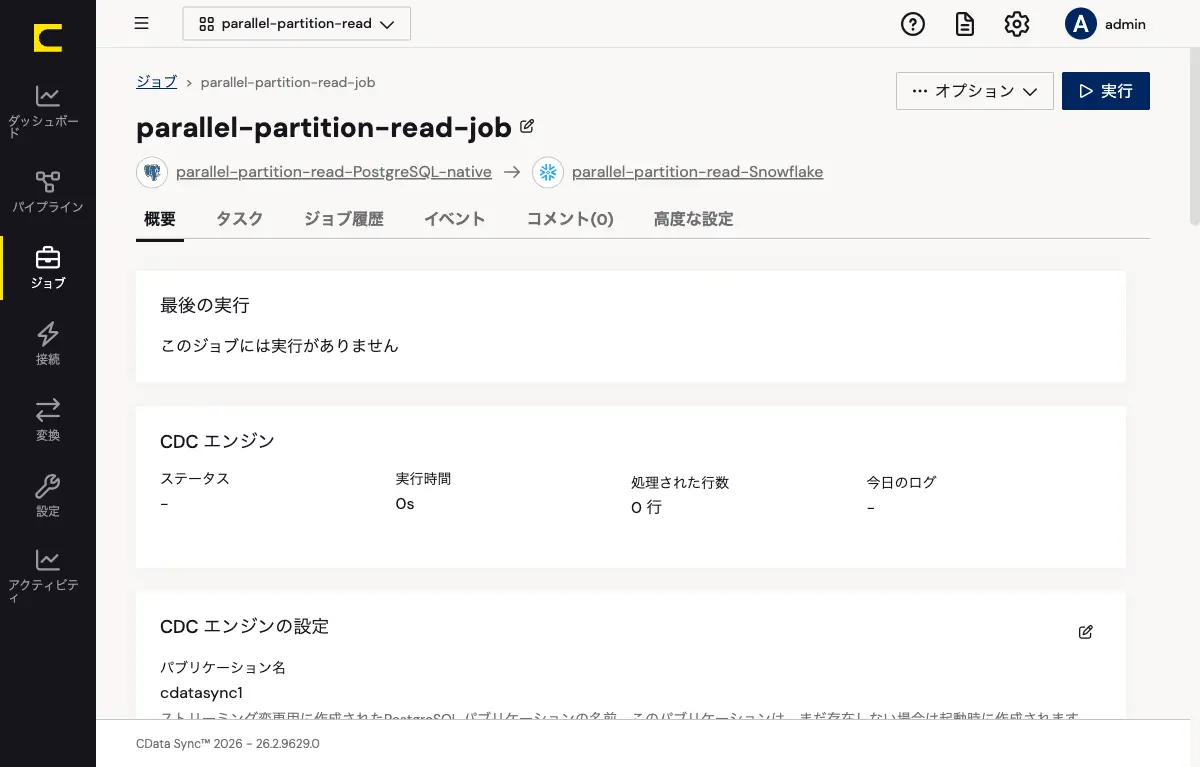Switch to the ジョブ履歴 tab

[x=344, y=219]
